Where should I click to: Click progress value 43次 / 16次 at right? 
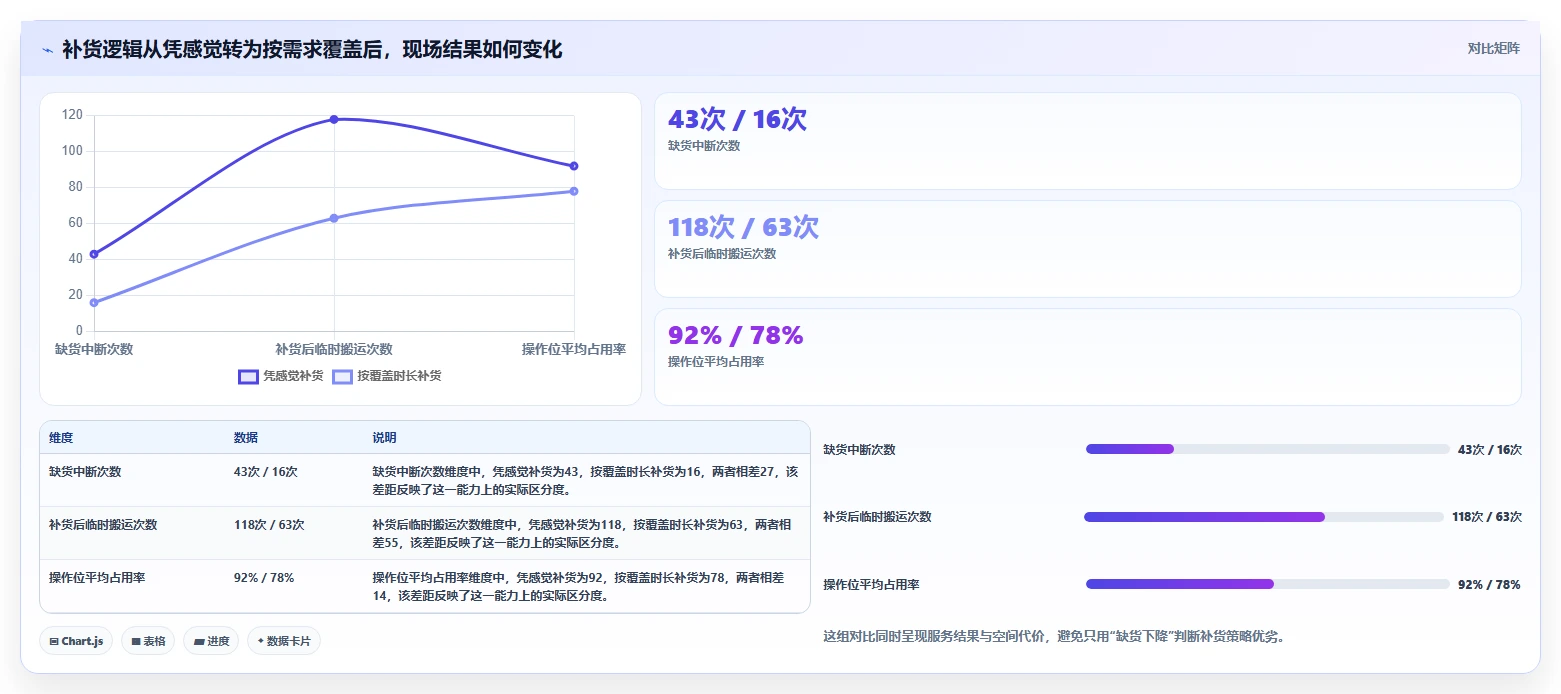click(1490, 449)
